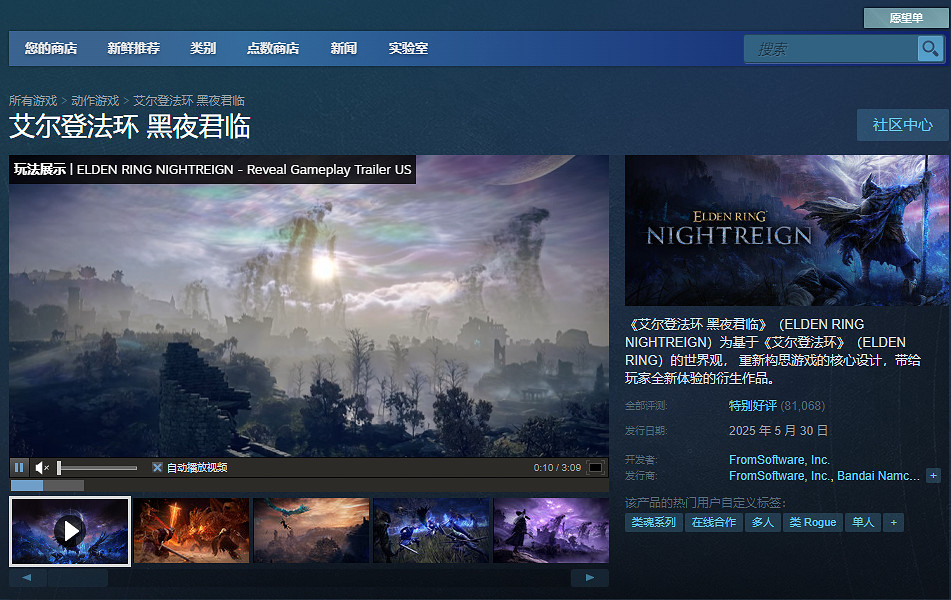Click the previous arrow below the thumbnails
This screenshot has width=951, height=600.
coord(26,577)
